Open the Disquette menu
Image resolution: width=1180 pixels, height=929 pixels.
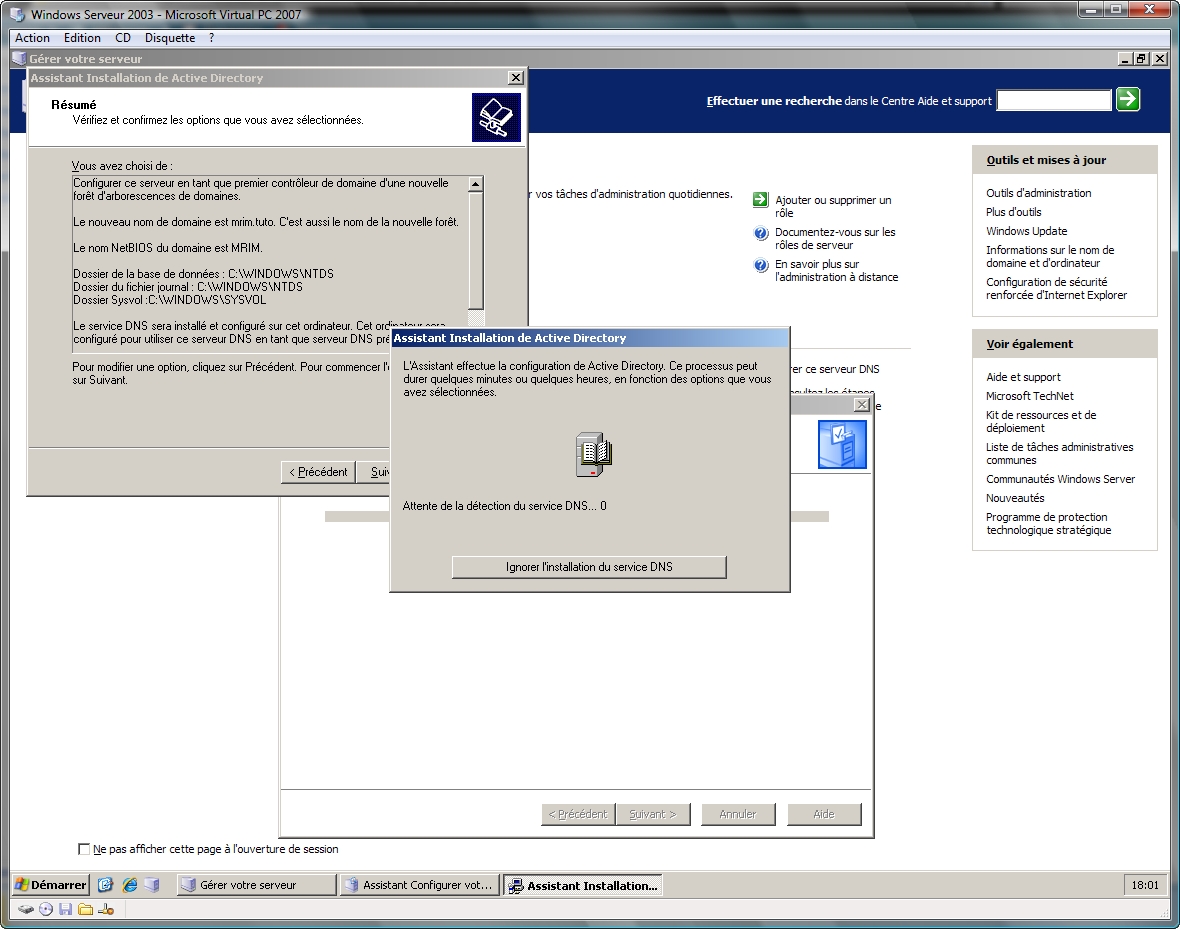click(170, 38)
